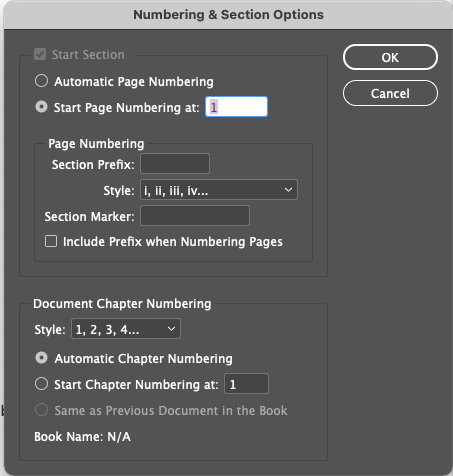
Task: Click the chevron on the 1, 2, 3, 4 dropdown
Action: pyautogui.click(x=171, y=329)
